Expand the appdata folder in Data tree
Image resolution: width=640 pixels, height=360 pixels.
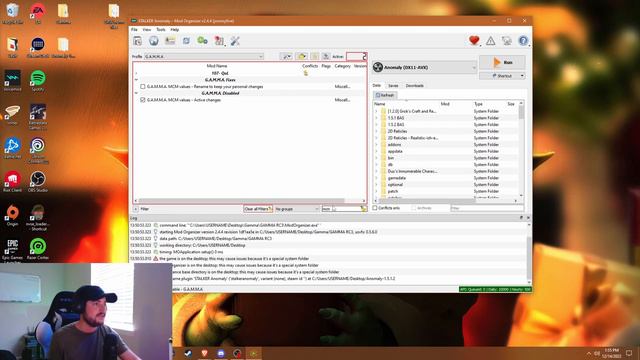pos(376,151)
